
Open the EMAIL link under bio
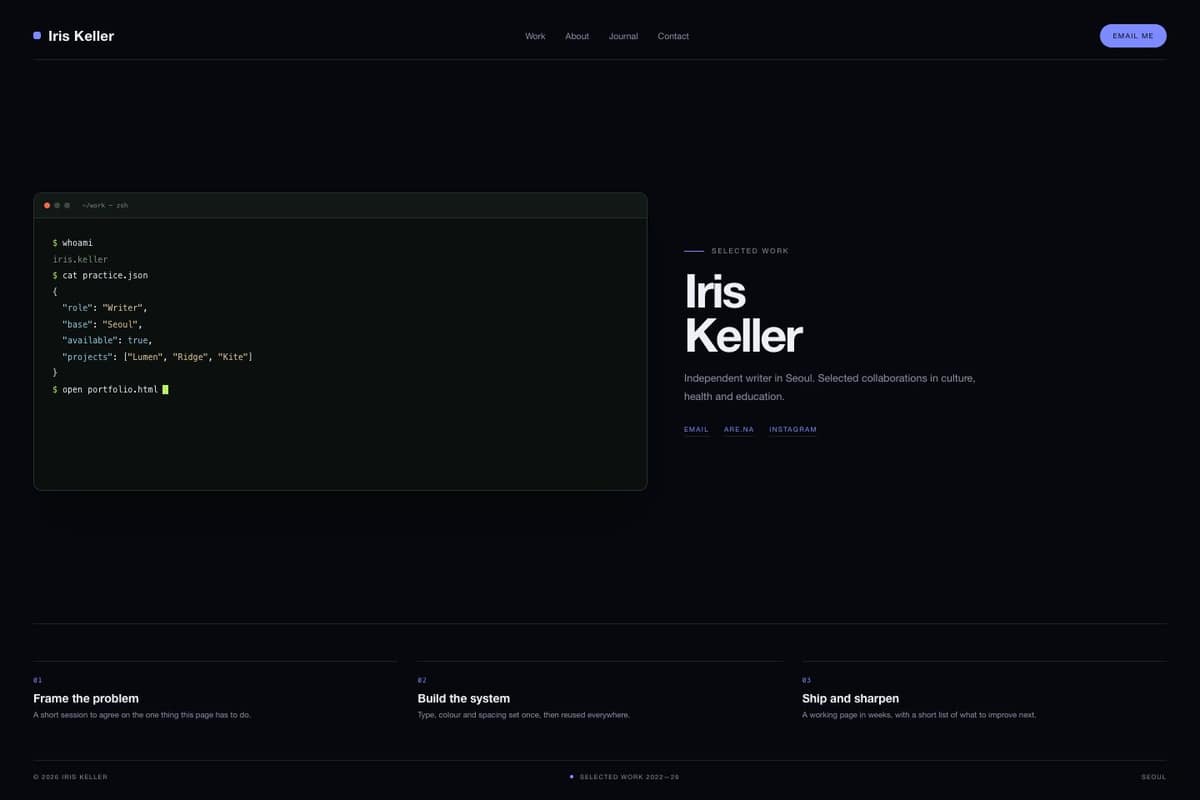(696, 430)
